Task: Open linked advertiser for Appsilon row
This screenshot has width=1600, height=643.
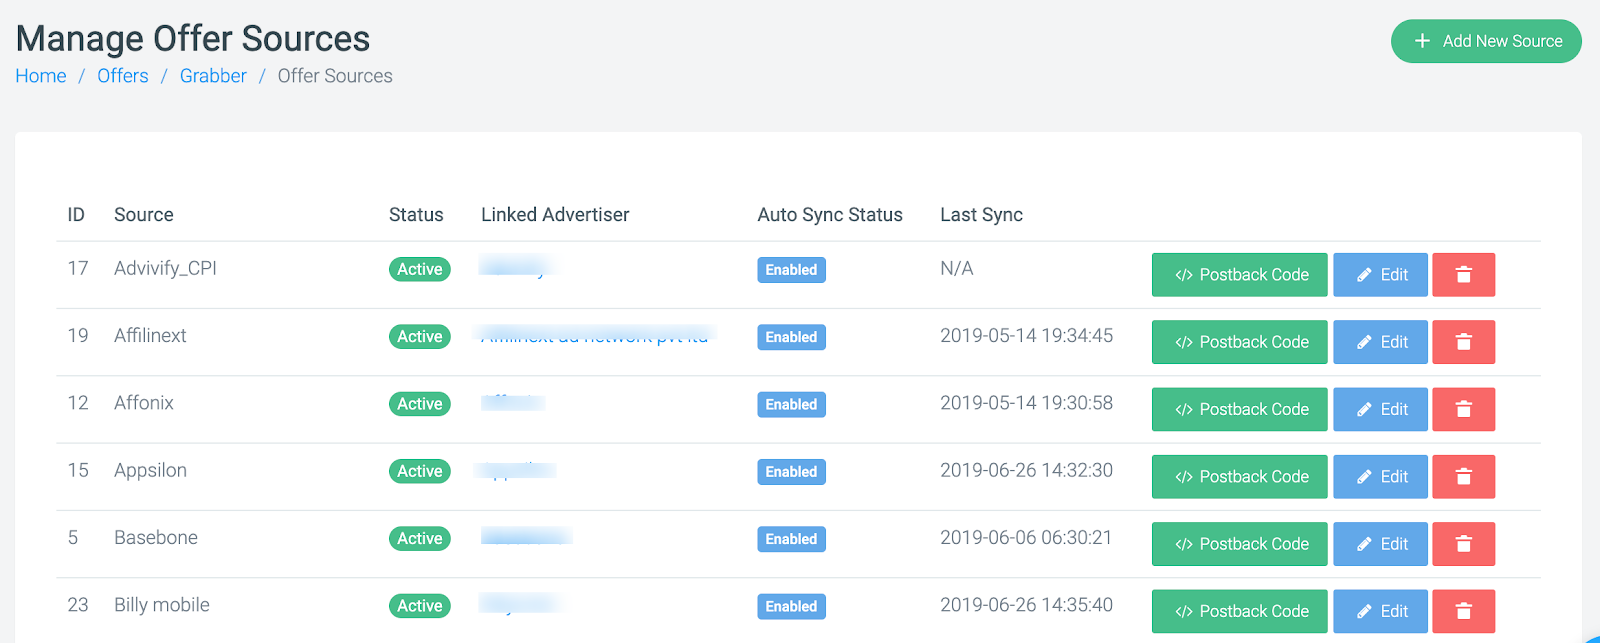Action: pos(516,470)
